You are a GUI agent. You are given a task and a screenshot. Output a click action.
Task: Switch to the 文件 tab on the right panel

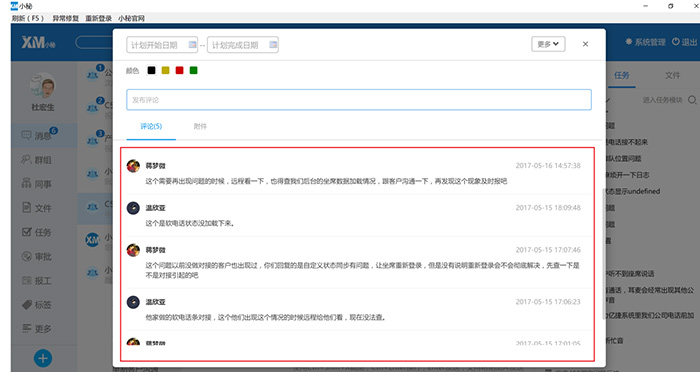point(672,75)
